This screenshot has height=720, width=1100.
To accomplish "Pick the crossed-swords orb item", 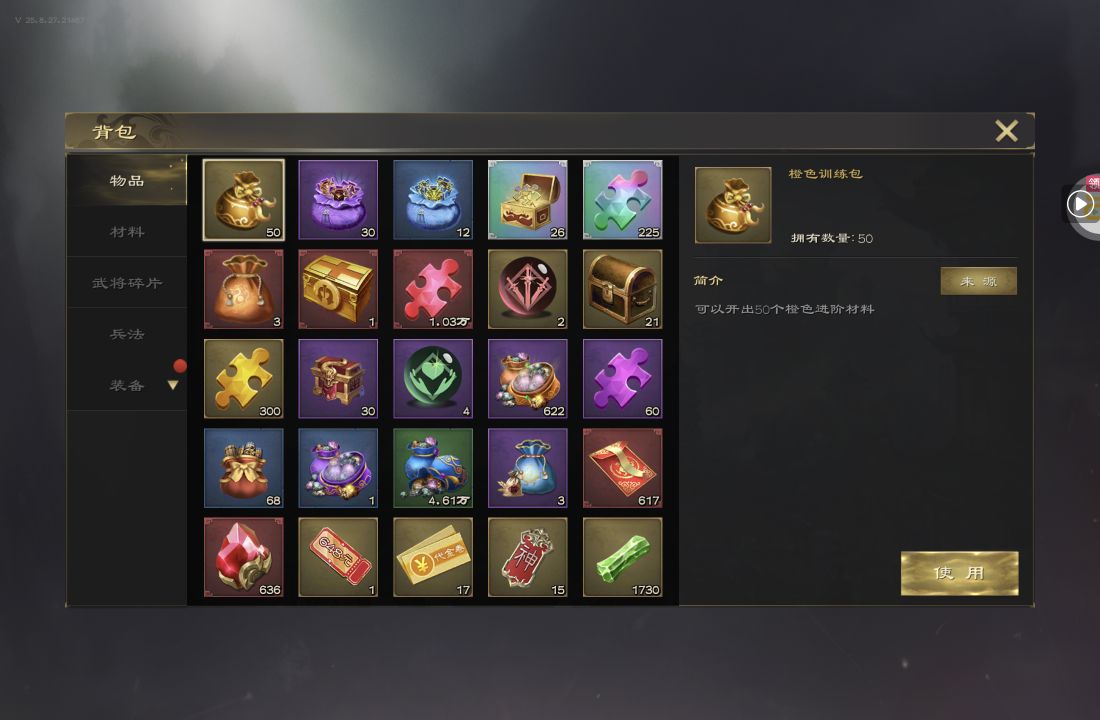I will coord(528,289).
